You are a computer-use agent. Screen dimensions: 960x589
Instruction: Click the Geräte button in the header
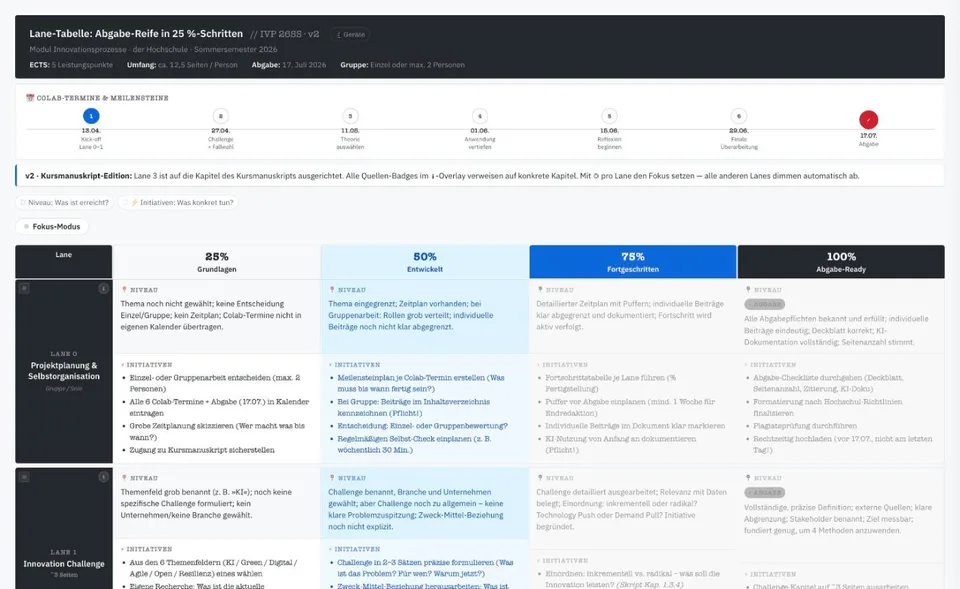(x=350, y=34)
